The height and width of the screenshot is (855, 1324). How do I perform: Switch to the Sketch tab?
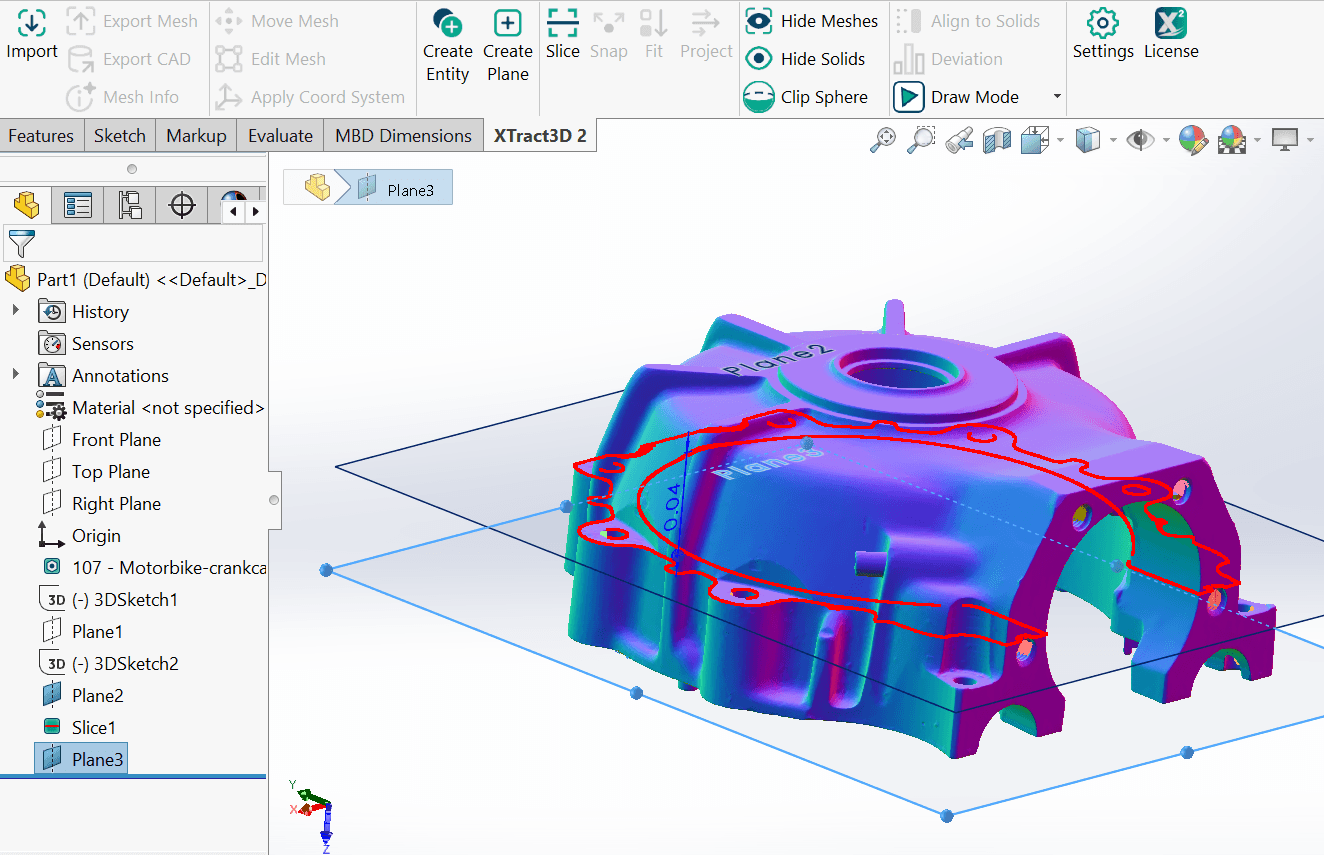pos(120,136)
